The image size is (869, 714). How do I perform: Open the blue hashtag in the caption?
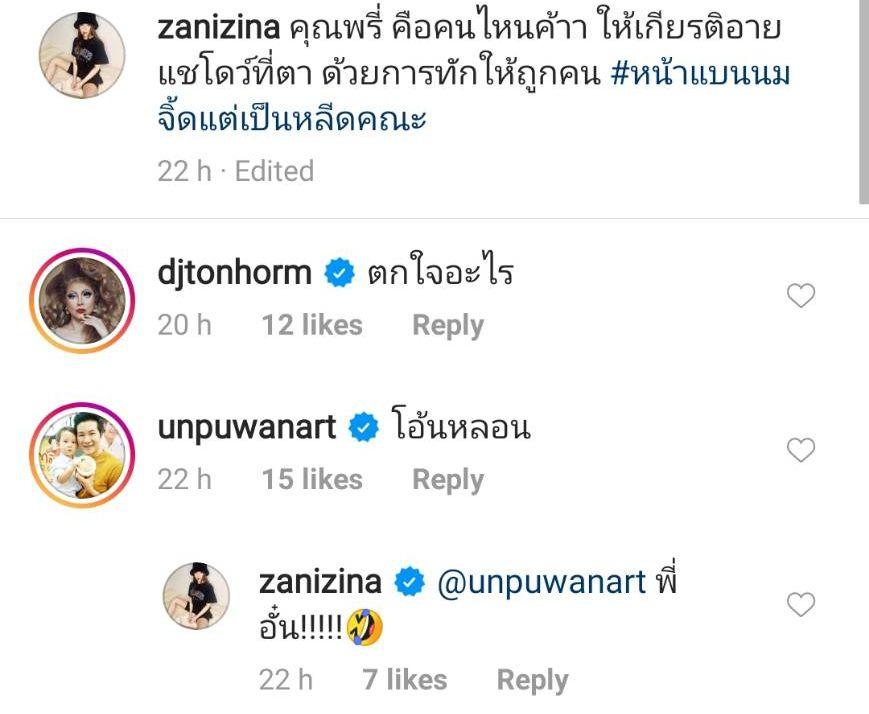click(473, 96)
